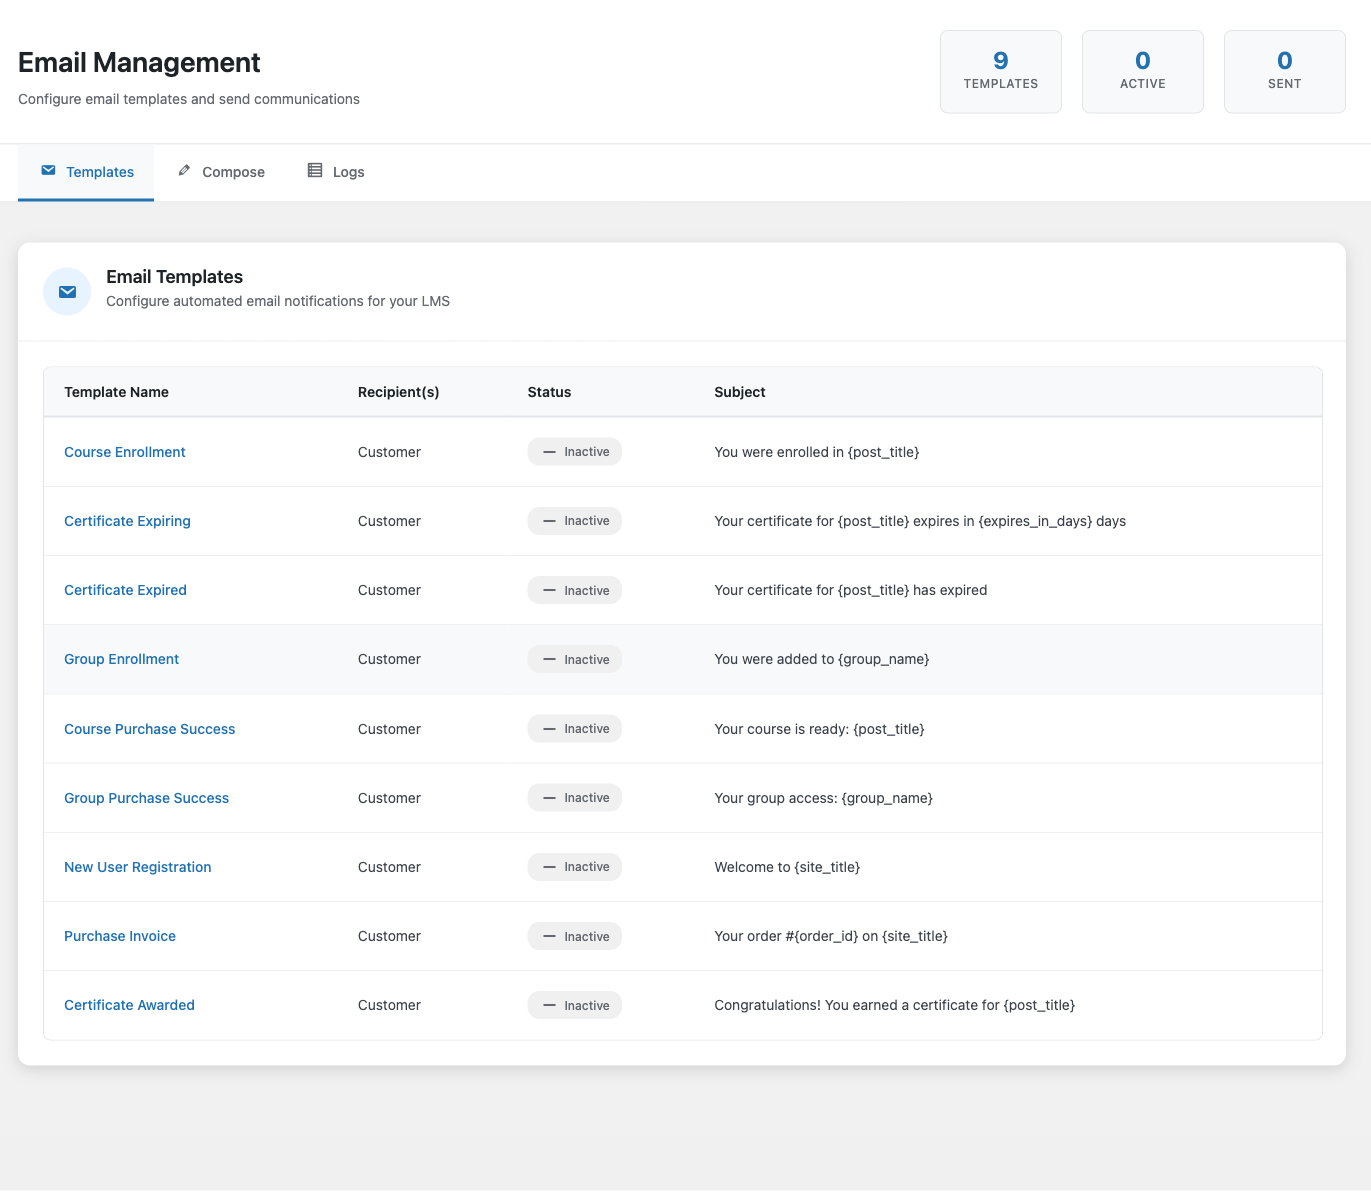Activate the Group Enrollment status toggle

[574, 659]
